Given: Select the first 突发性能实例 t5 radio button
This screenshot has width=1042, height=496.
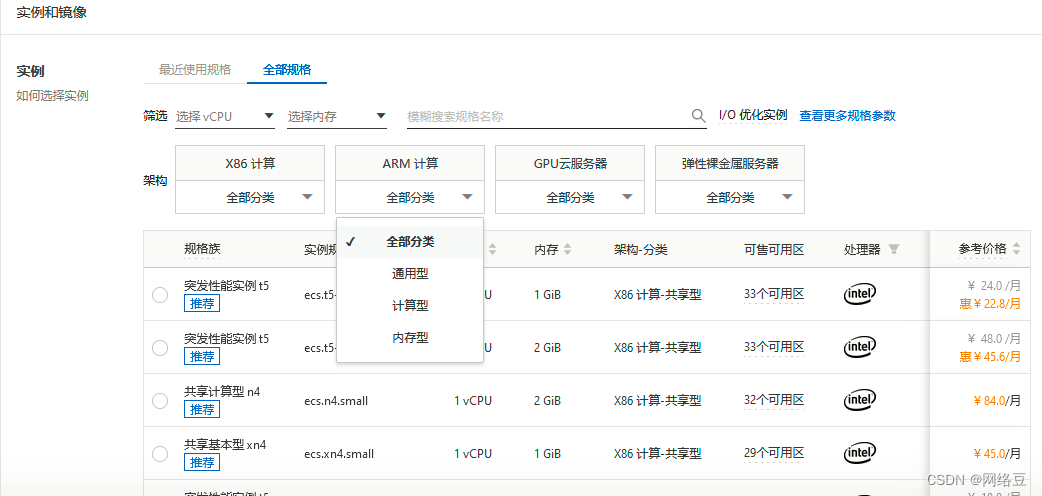Looking at the screenshot, I should (160, 294).
